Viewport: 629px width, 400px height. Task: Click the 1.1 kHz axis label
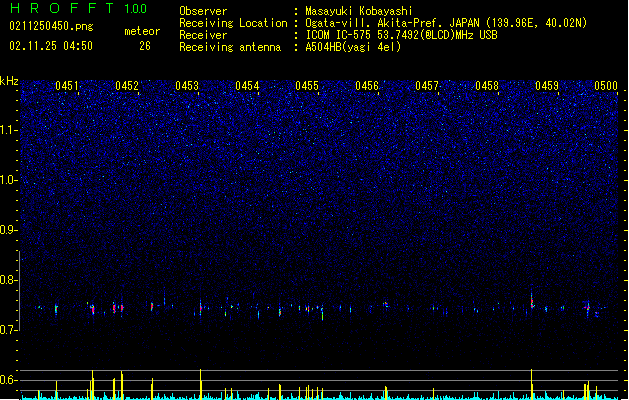(8, 130)
